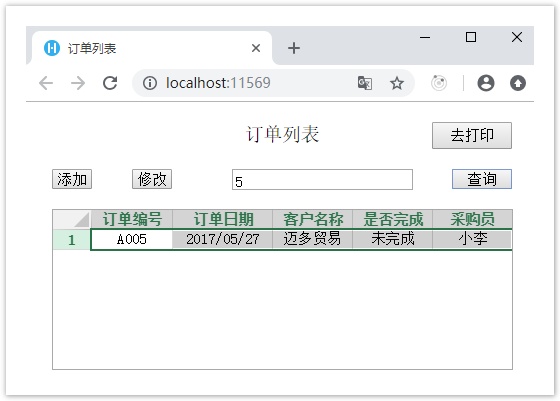This screenshot has width=560, height=401.
Task: Click the 去打印 button
Action: 472,135
